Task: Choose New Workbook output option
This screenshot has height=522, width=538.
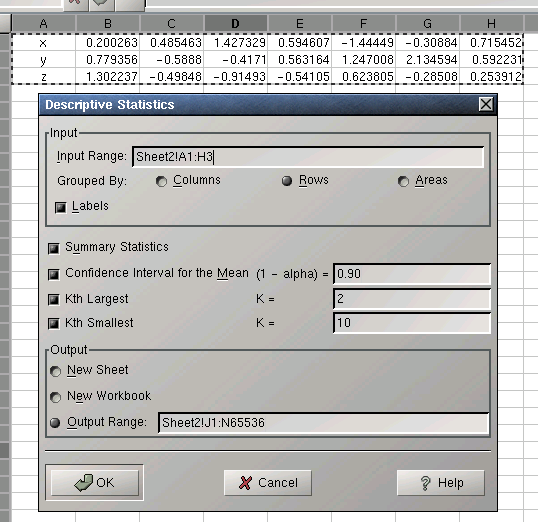Action: tap(55, 397)
